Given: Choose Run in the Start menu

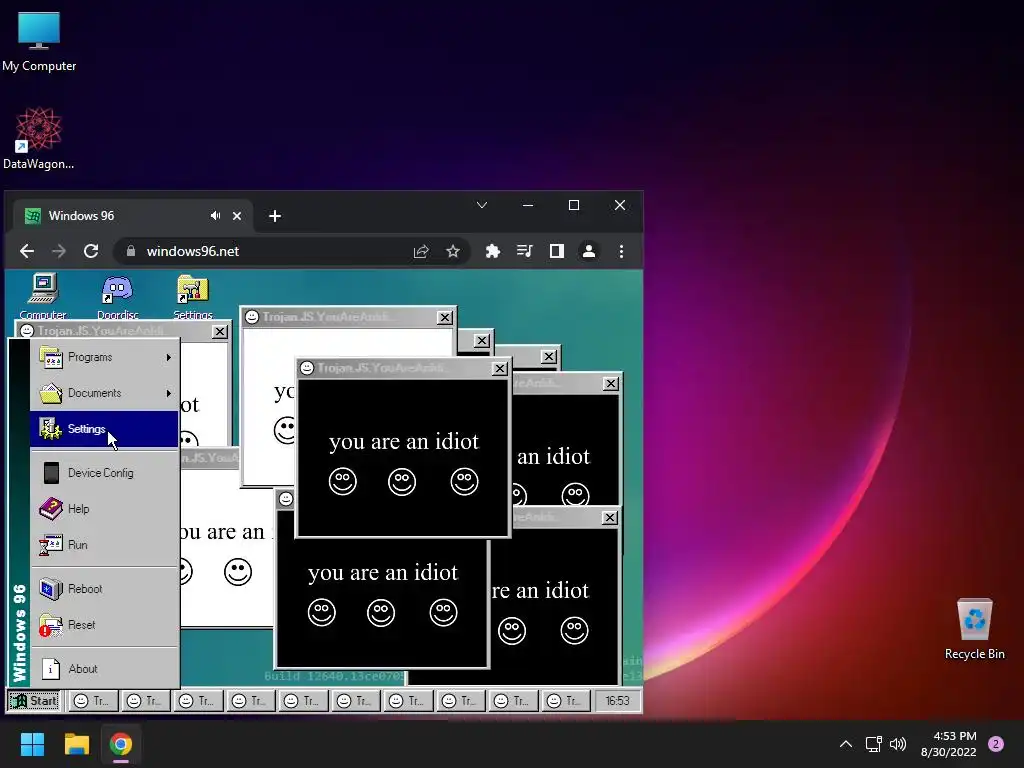Looking at the screenshot, I should (104, 545).
